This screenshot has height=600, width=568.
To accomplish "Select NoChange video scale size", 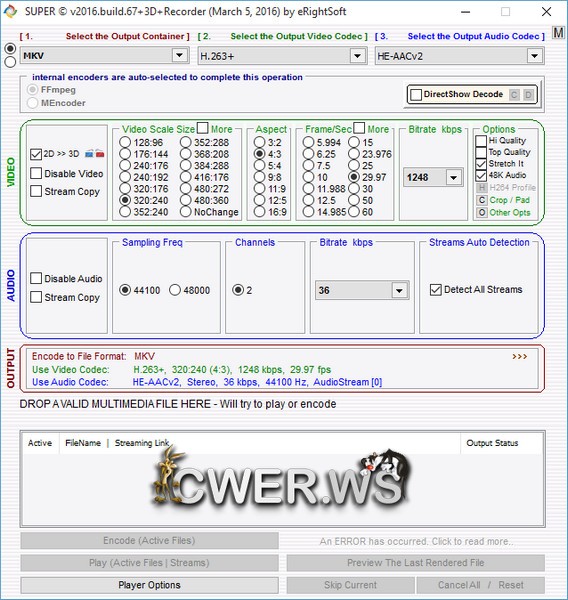I will [x=186, y=212].
